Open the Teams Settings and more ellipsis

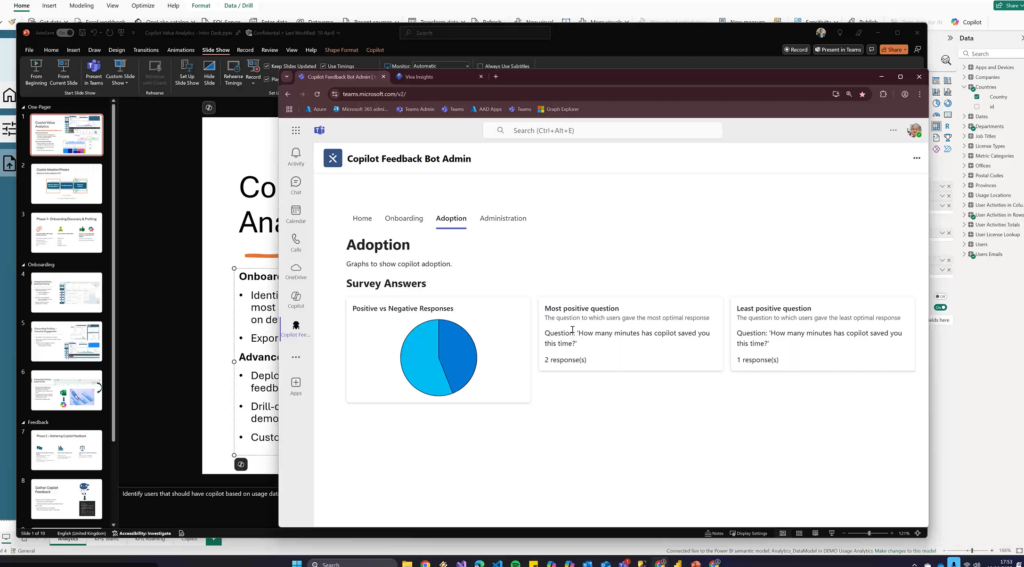[x=893, y=131]
